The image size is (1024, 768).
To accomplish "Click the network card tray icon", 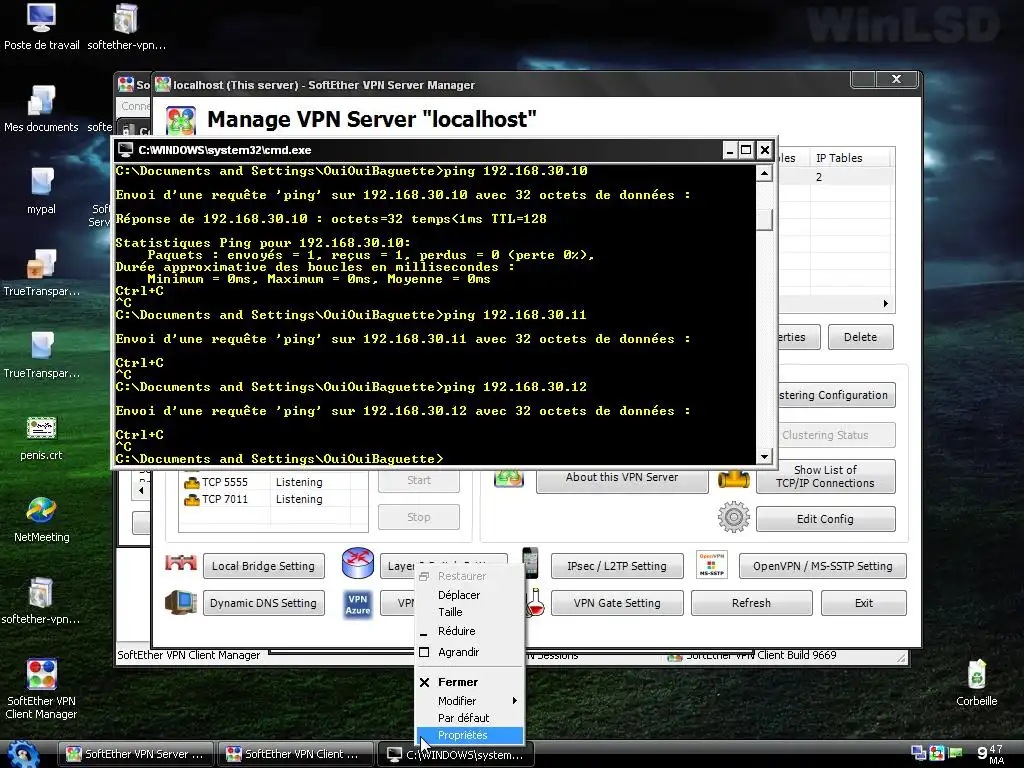I will tap(955, 753).
